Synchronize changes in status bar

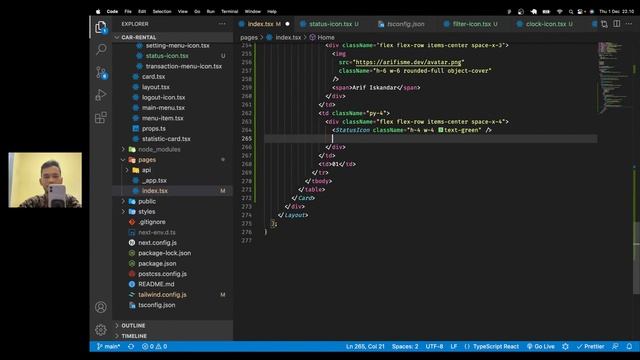131,347
